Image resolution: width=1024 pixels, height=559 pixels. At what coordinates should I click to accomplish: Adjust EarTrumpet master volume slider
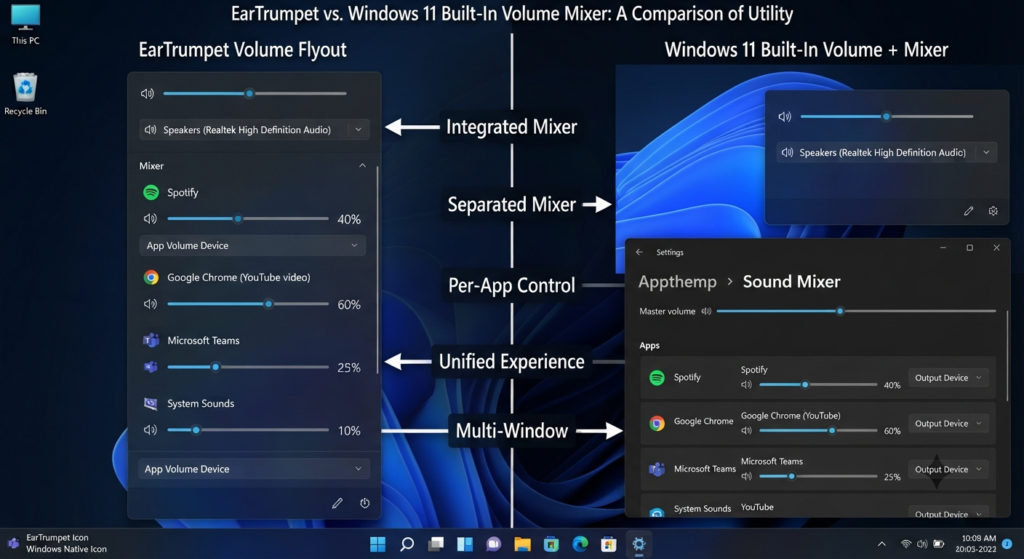[255, 93]
